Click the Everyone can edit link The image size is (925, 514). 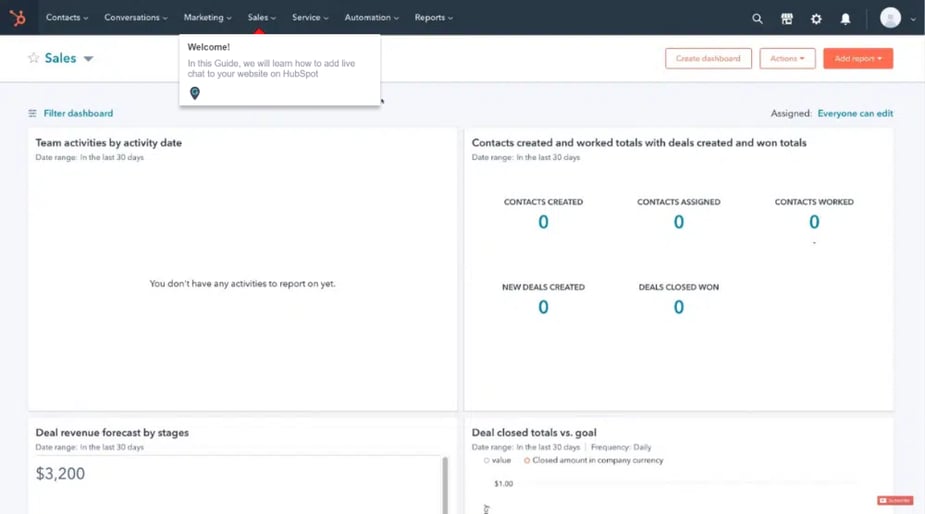tap(855, 114)
